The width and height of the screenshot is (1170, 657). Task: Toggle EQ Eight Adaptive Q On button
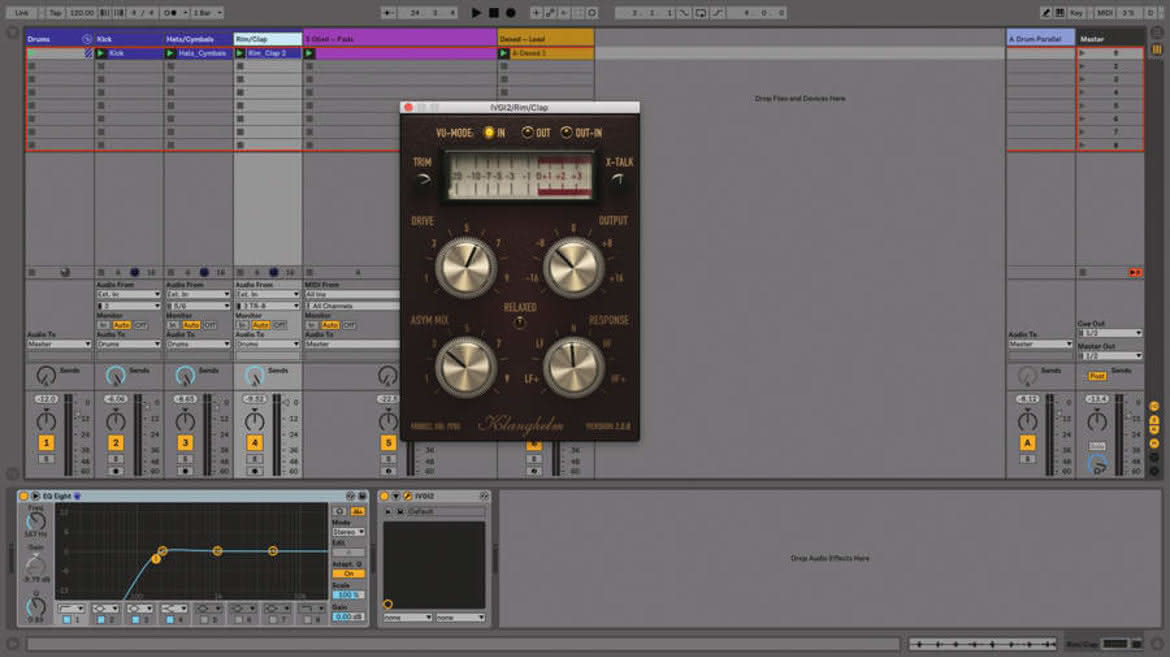pos(348,573)
